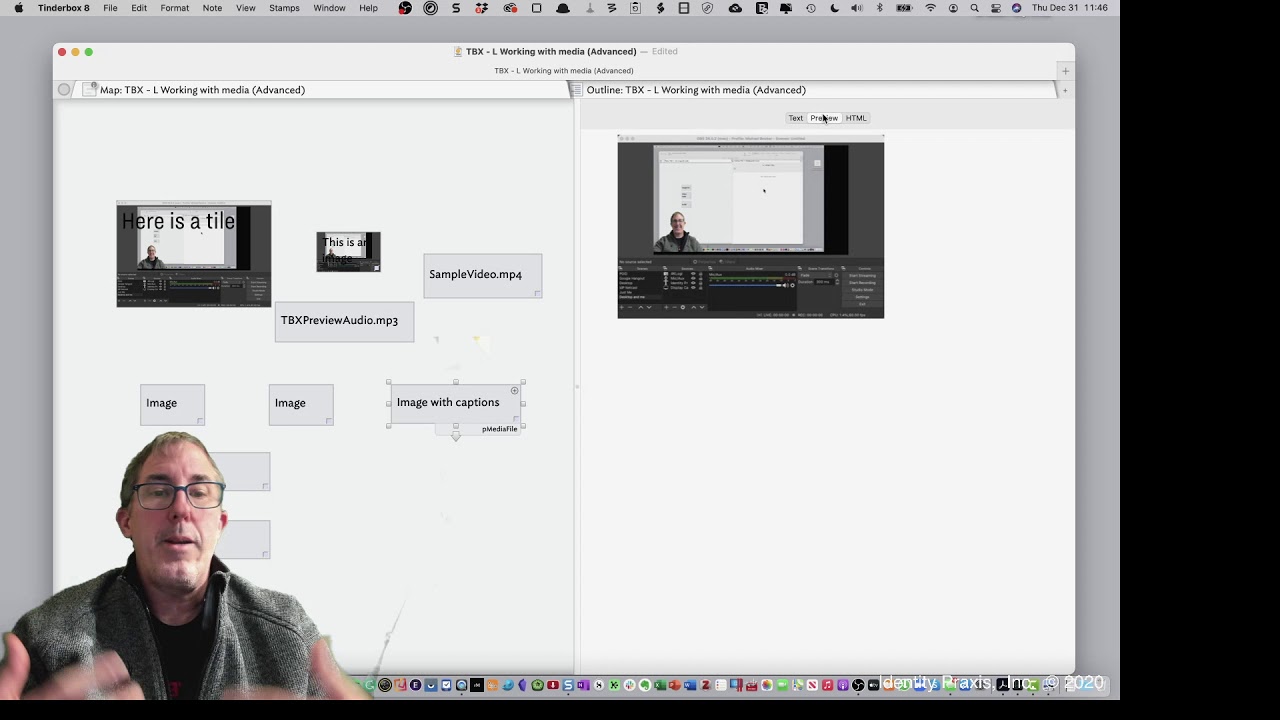1280x720 pixels.
Task: Open Podcasts from the Dock
Action: (842, 685)
